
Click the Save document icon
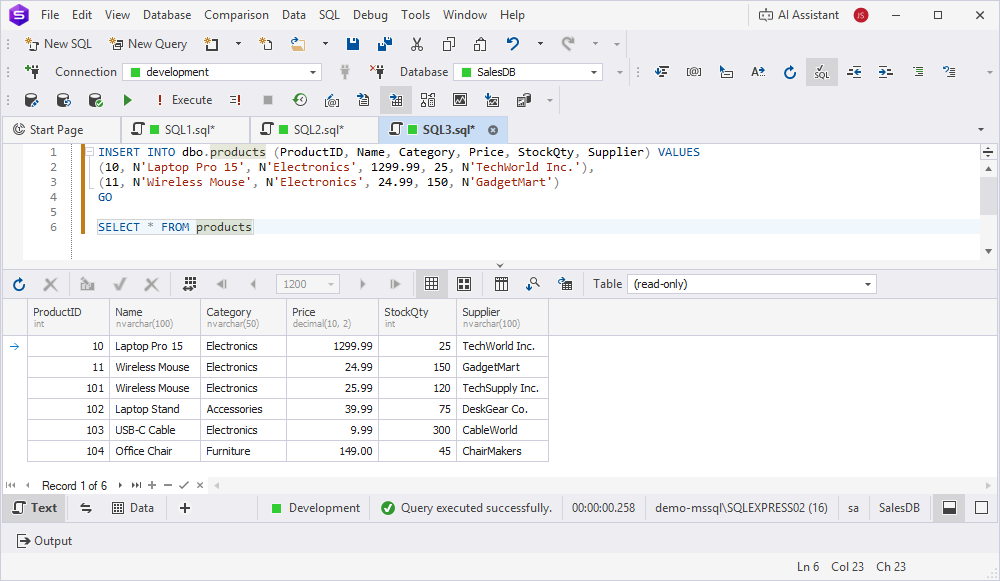(x=351, y=44)
